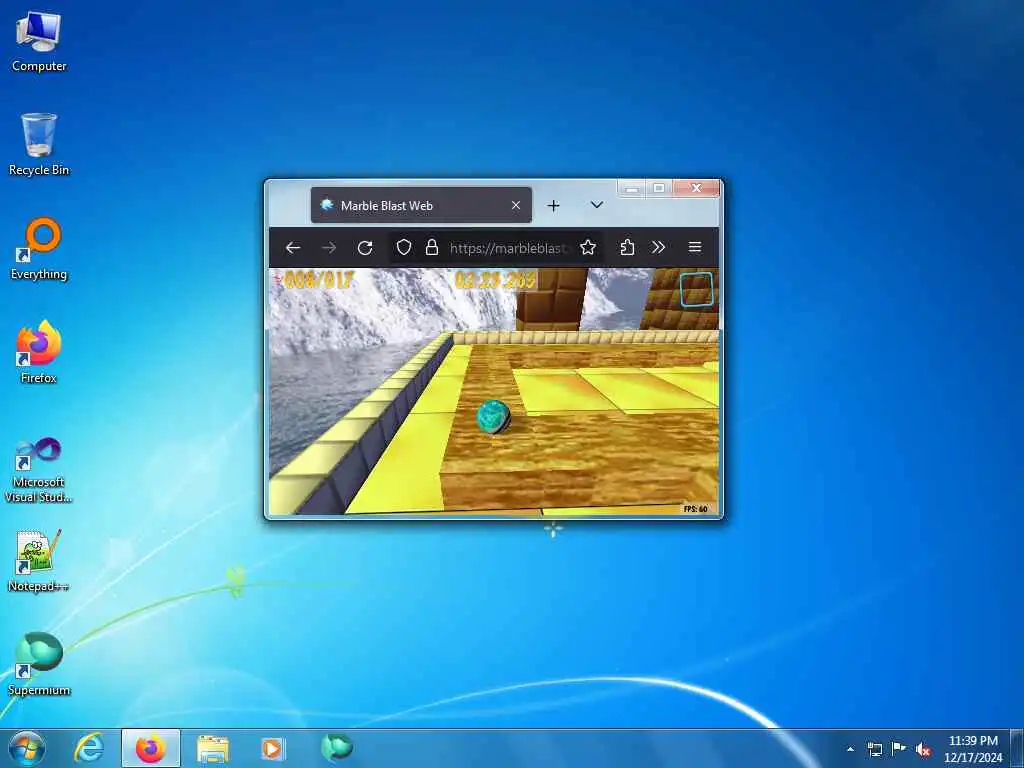Select the Firefox desktop shortcut
The image size is (1024, 768).
39,352
